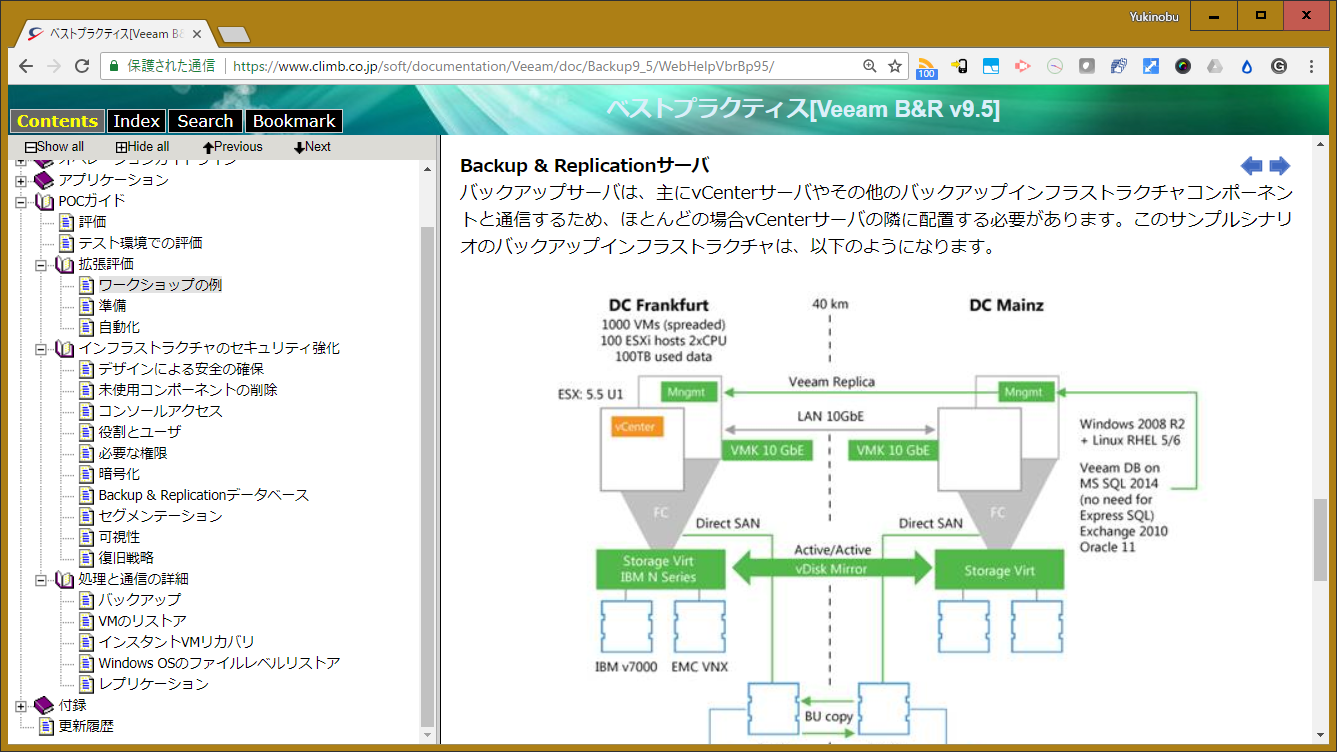Switch to the Contents tab
This screenshot has height=752, width=1337.
click(x=57, y=121)
